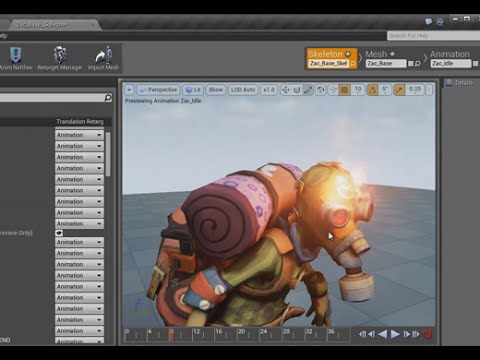Click magnifier icon next to Zac_Base mesh field
Image resolution: width=480 pixels, height=360 pixels.
pyautogui.click(x=418, y=63)
